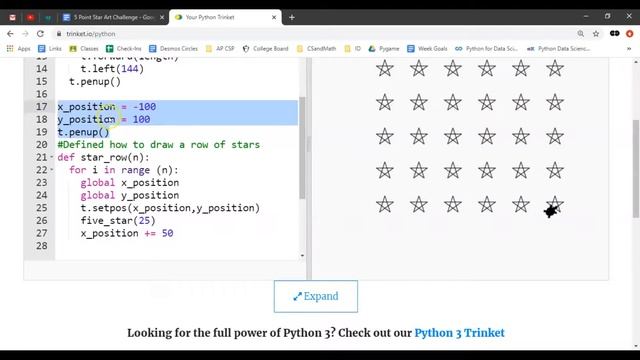The height and width of the screenshot is (360, 640).
Task: Close the 5 Point Star Art Challenge tab
Action: pyautogui.click(x=162, y=18)
